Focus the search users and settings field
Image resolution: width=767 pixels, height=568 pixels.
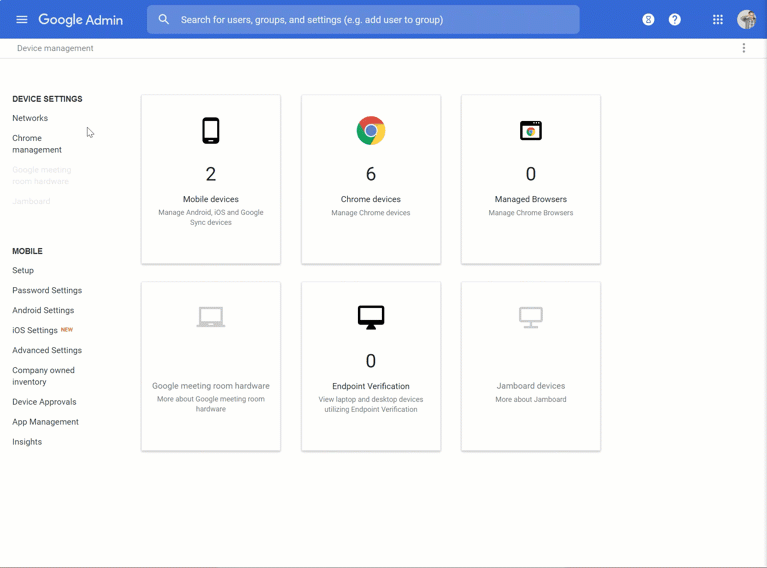click(x=363, y=20)
